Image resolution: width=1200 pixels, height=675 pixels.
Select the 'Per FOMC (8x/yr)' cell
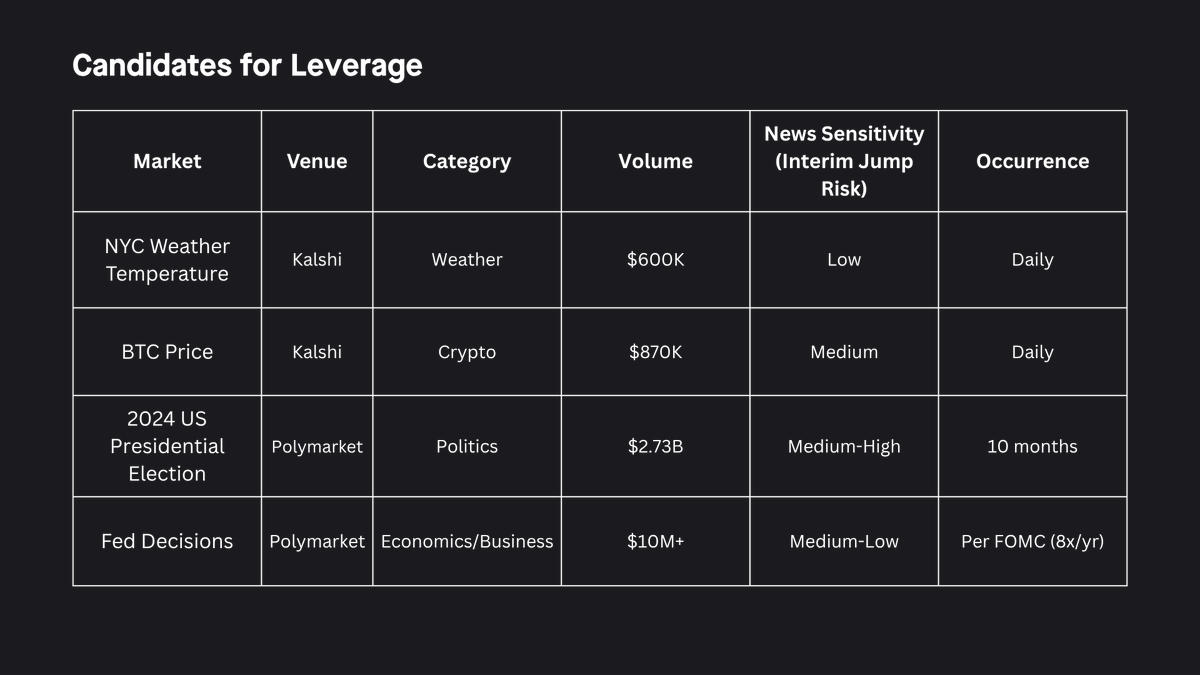coord(1032,541)
